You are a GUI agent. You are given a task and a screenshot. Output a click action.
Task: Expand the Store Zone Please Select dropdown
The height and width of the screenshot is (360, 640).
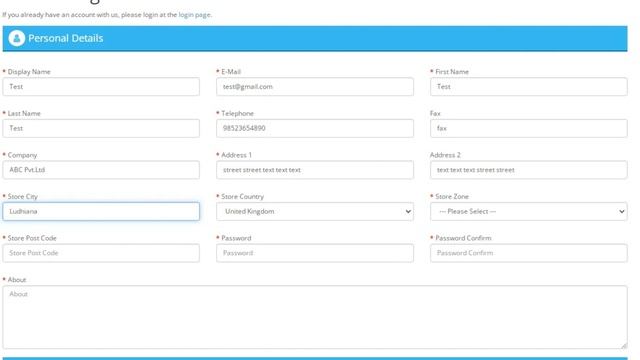(529, 211)
